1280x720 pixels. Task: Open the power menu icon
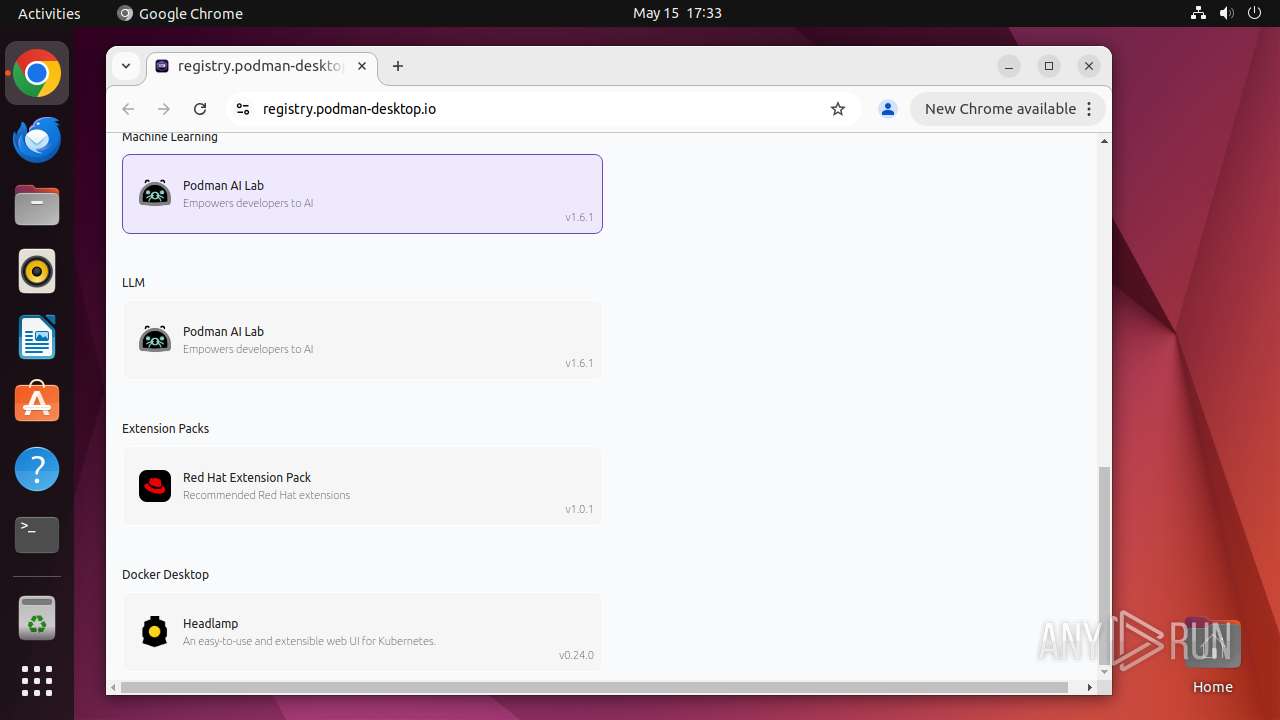[1256, 13]
